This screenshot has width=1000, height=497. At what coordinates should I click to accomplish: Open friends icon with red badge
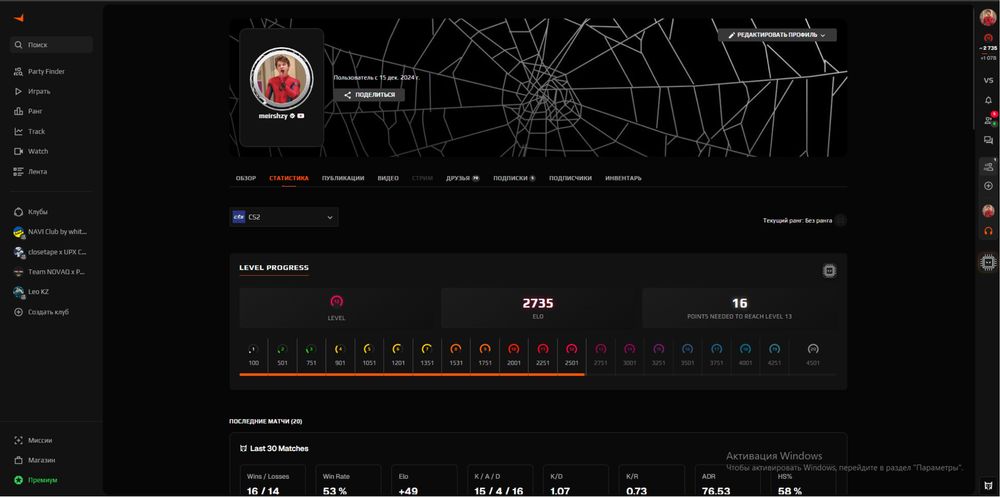pyautogui.click(x=989, y=119)
